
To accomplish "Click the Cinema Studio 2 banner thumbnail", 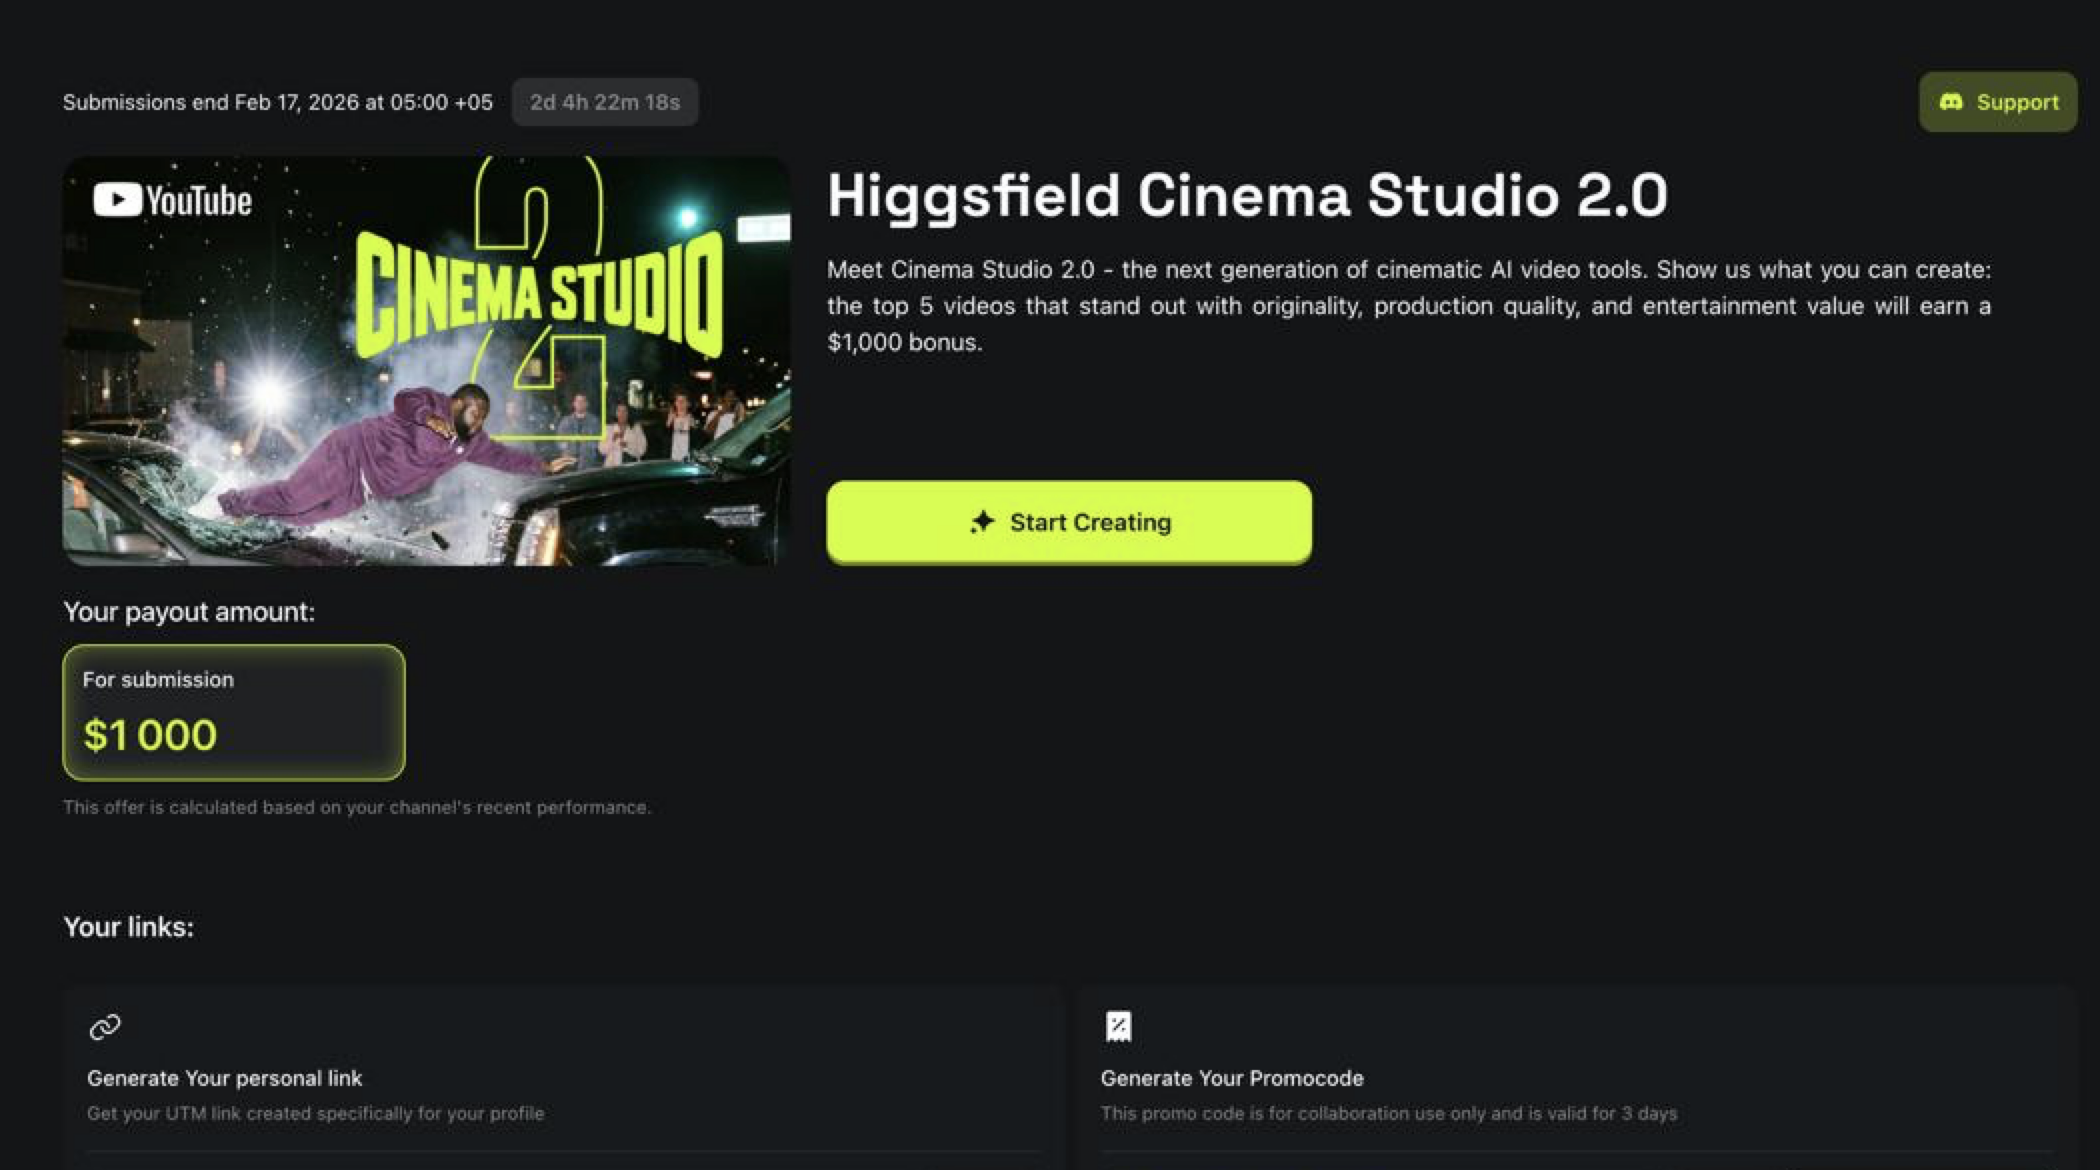I will pos(426,360).
